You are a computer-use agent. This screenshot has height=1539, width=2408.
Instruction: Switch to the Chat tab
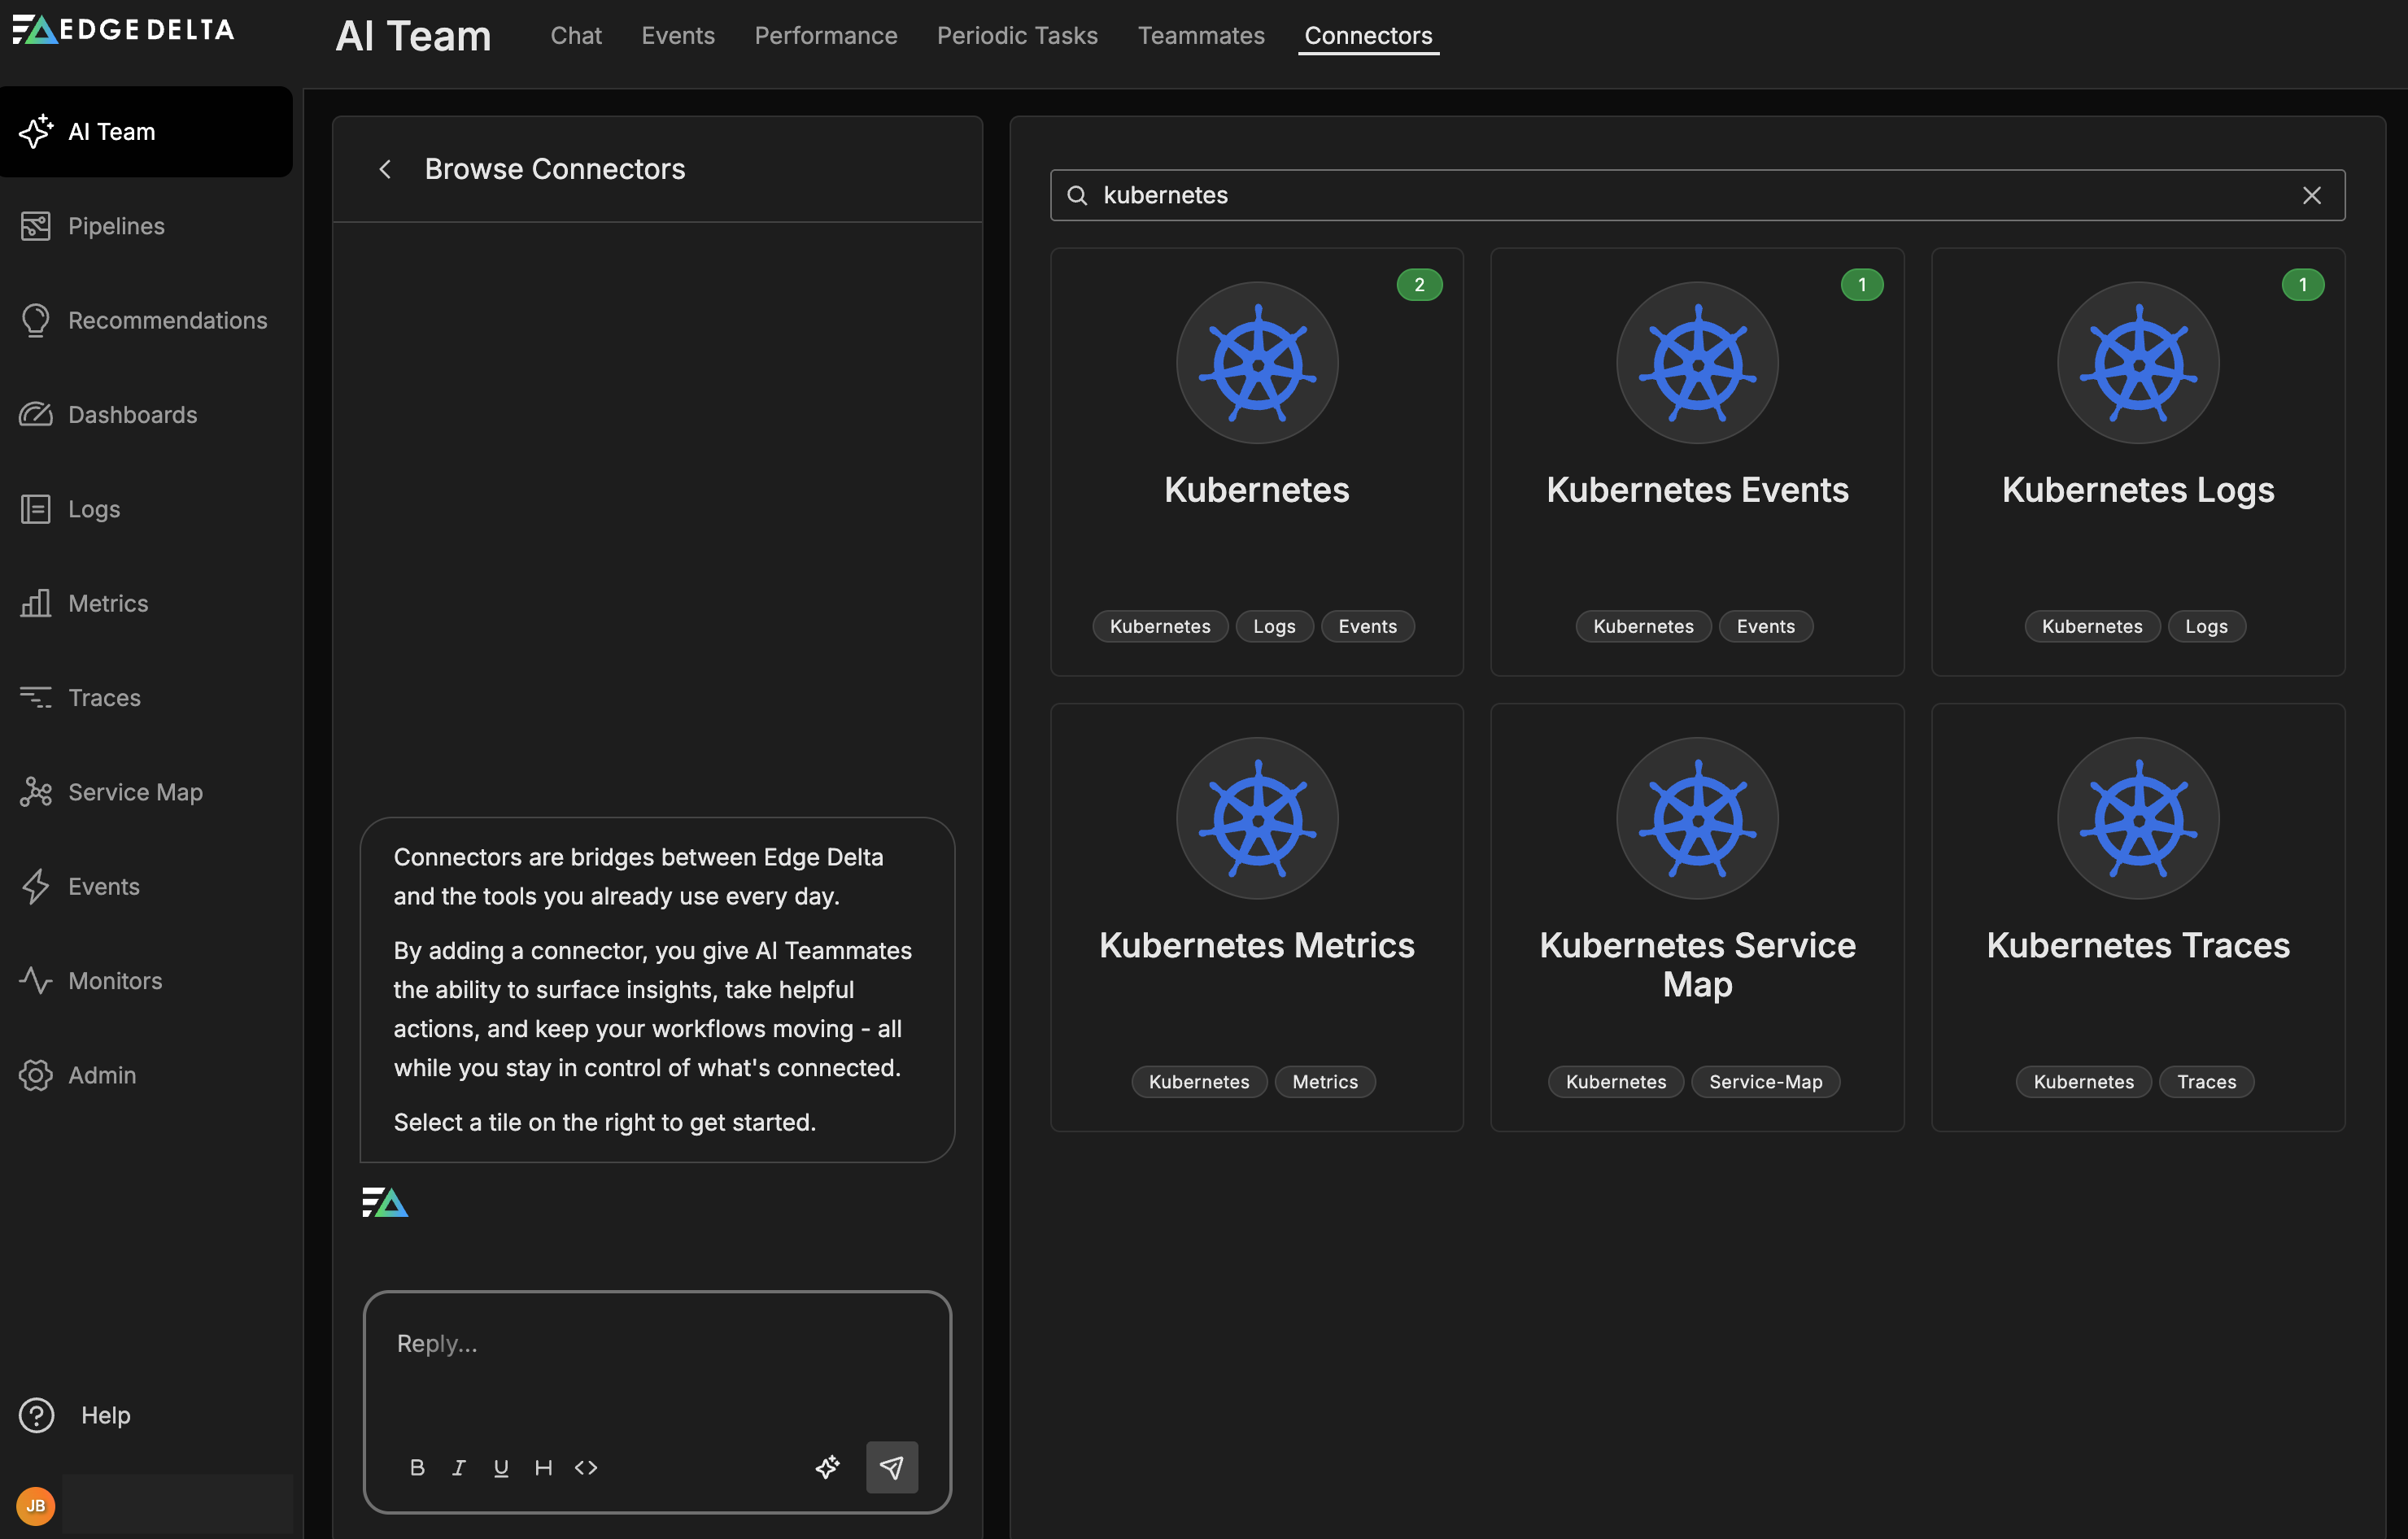(576, 35)
